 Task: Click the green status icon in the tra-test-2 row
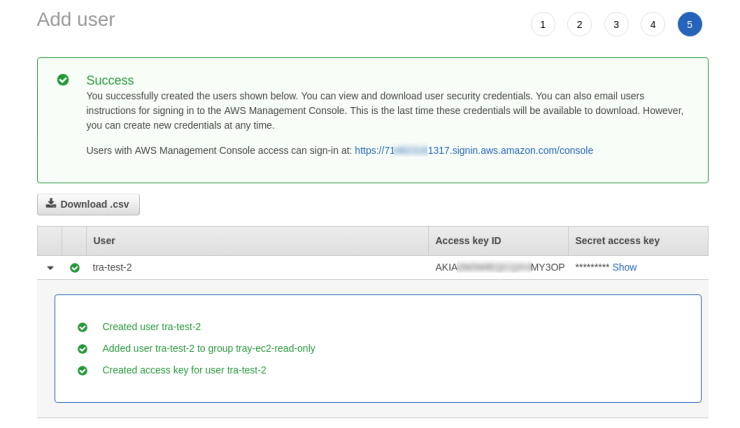(75, 268)
